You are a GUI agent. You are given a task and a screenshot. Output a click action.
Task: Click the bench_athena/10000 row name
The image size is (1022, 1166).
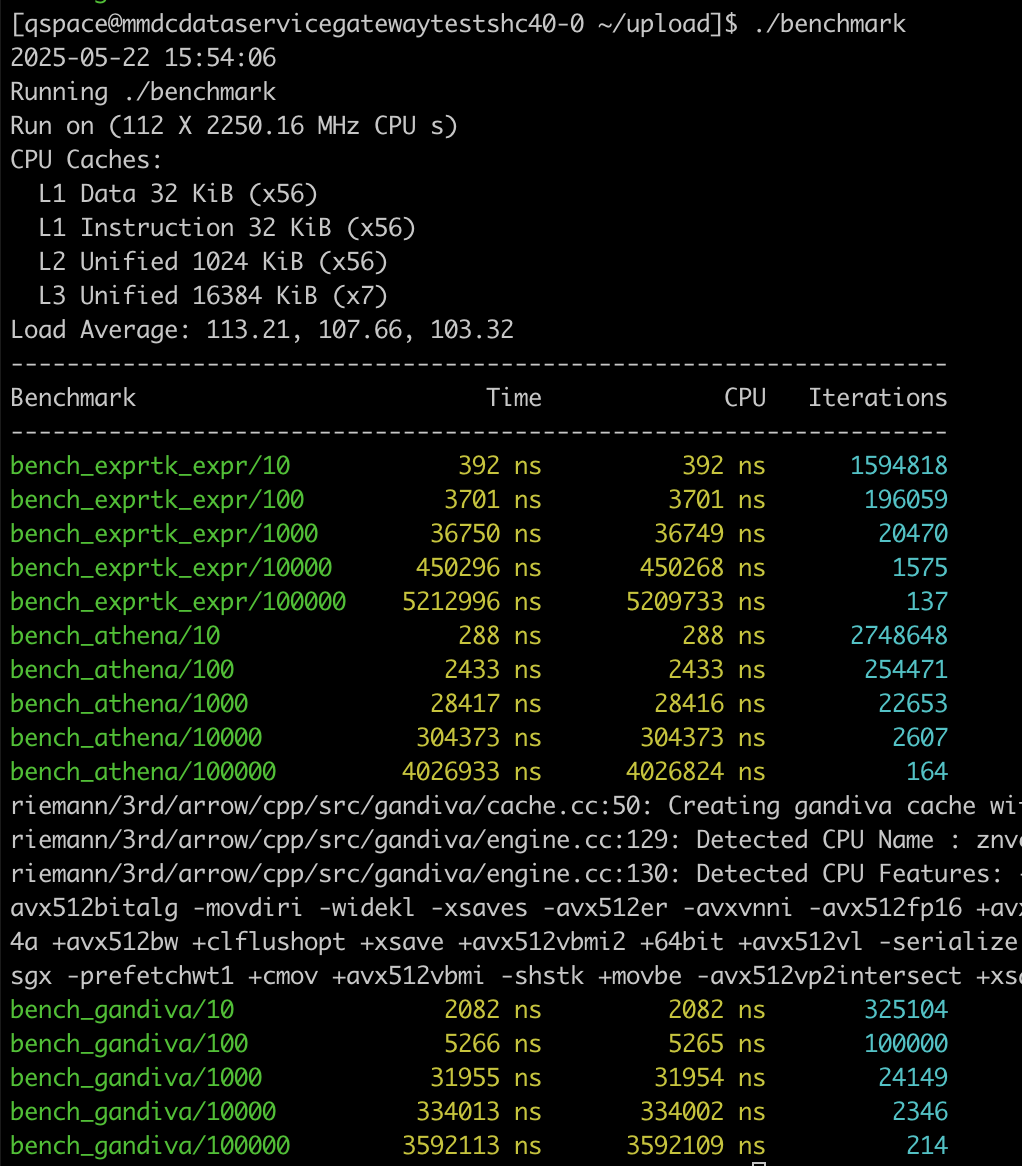tap(136, 738)
